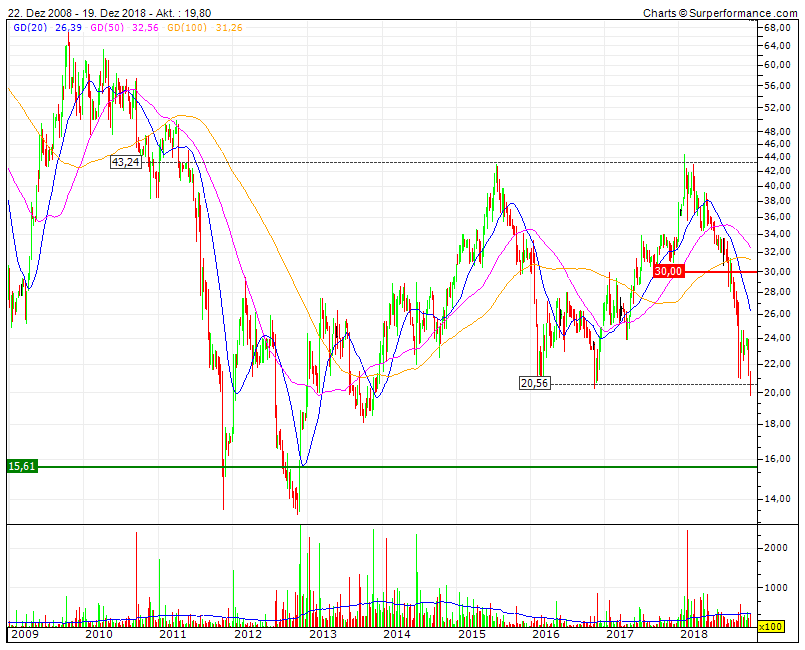The height and width of the screenshot is (650, 805).
Task: Click the 68,00 price axis label
Action: (777, 28)
